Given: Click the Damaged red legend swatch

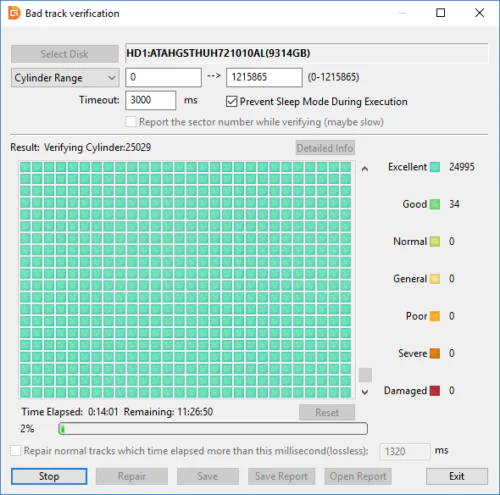Looking at the screenshot, I should [435, 391].
